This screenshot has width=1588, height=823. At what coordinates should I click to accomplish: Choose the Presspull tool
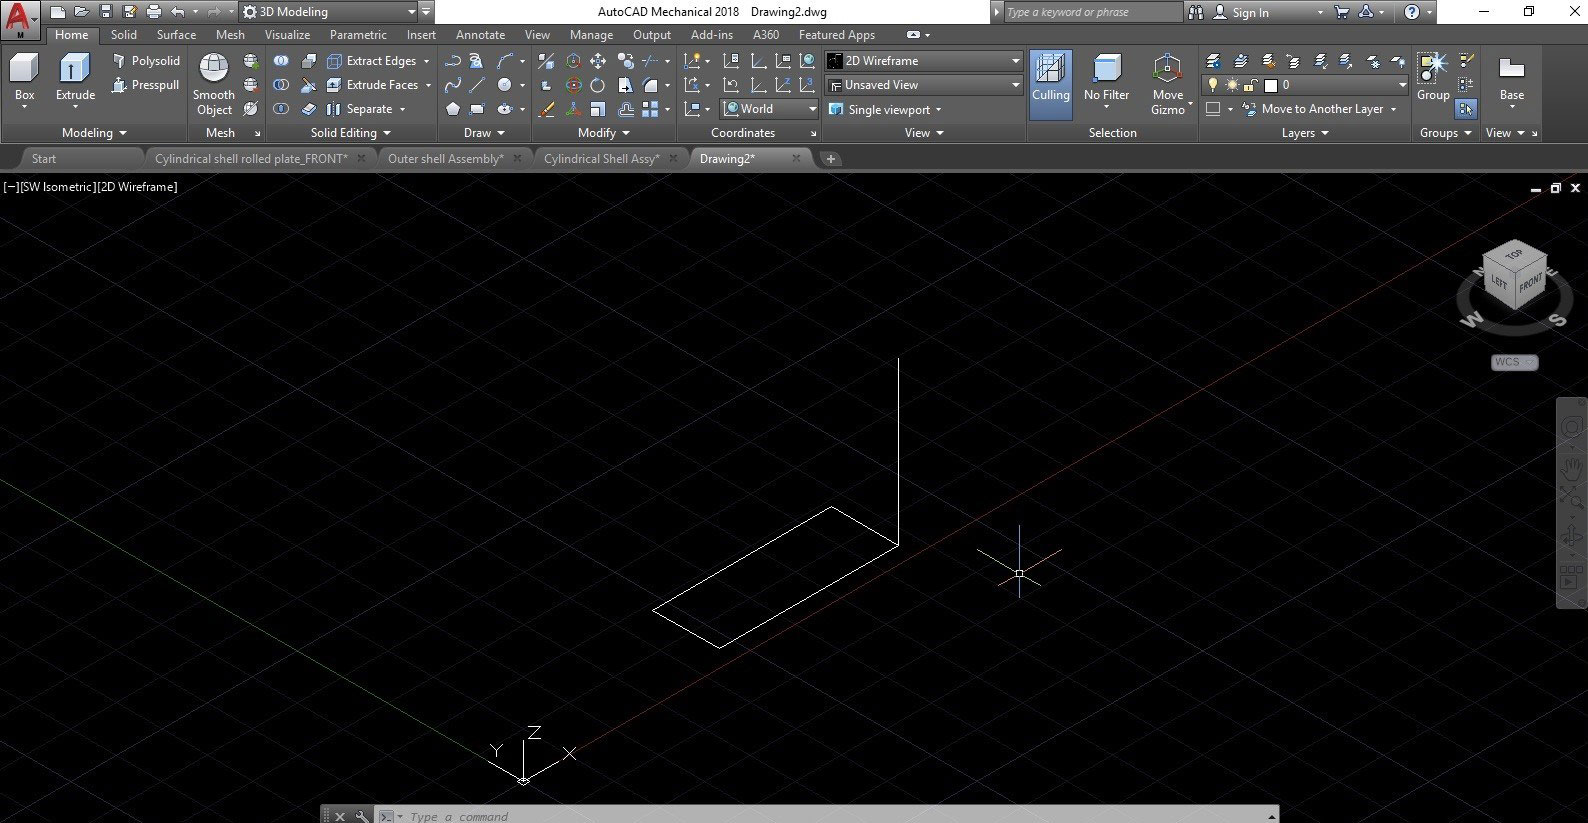click(x=145, y=85)
